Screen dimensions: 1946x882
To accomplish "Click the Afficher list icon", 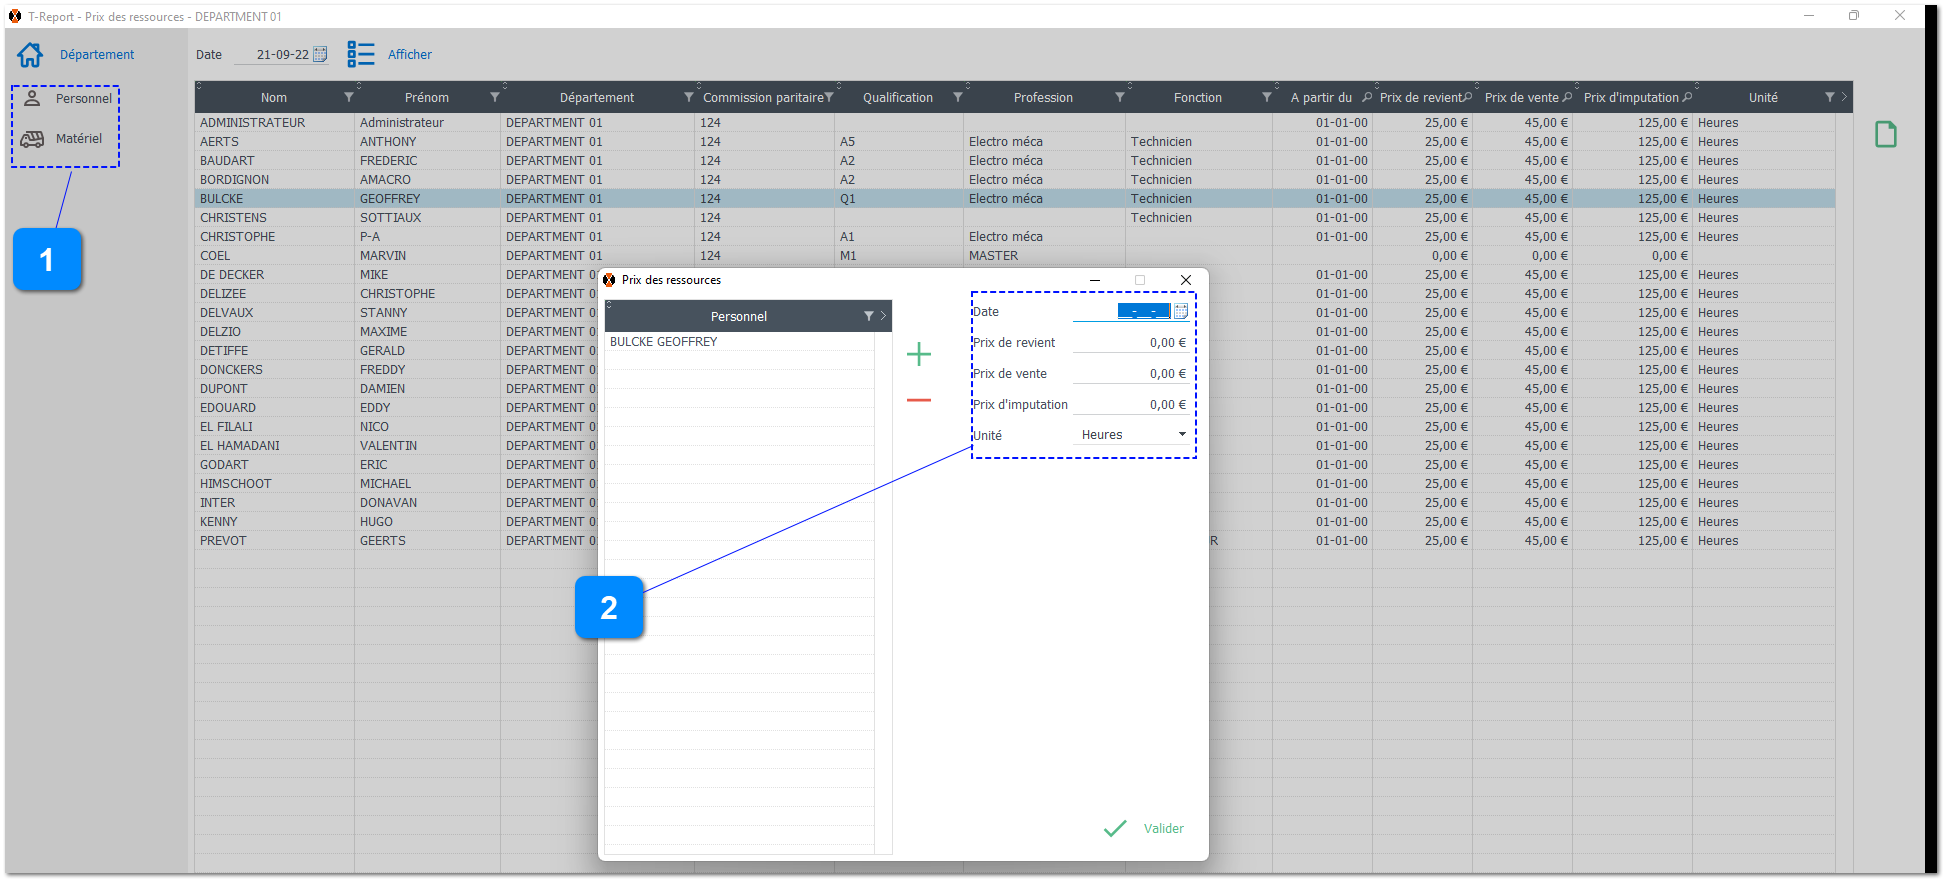I will point(360,54).
